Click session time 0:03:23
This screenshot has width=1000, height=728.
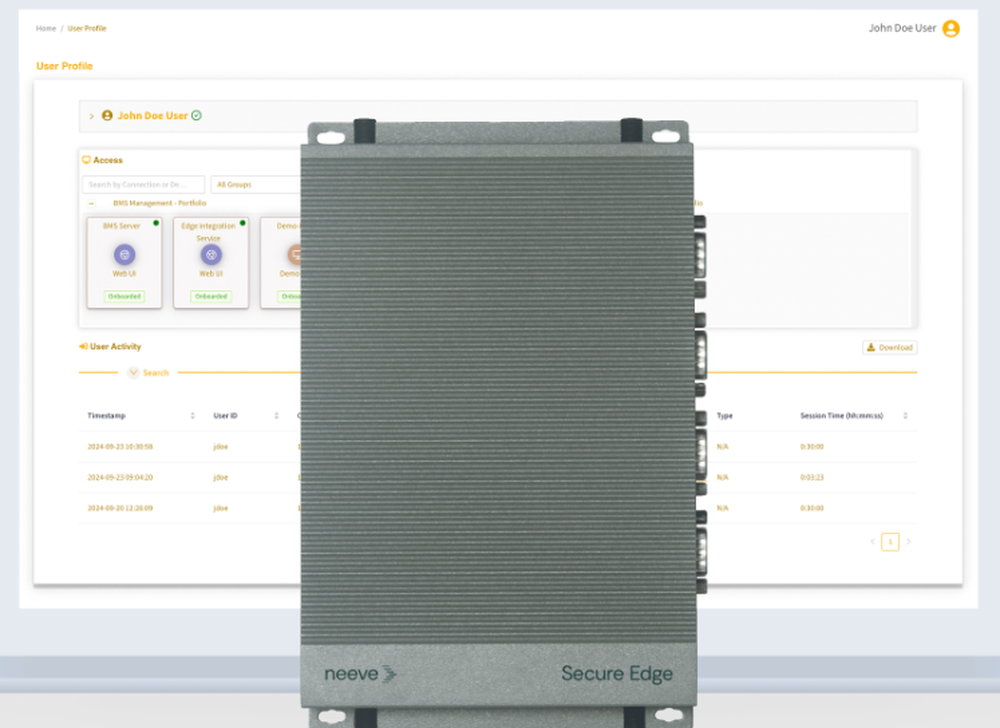[812, 477]
